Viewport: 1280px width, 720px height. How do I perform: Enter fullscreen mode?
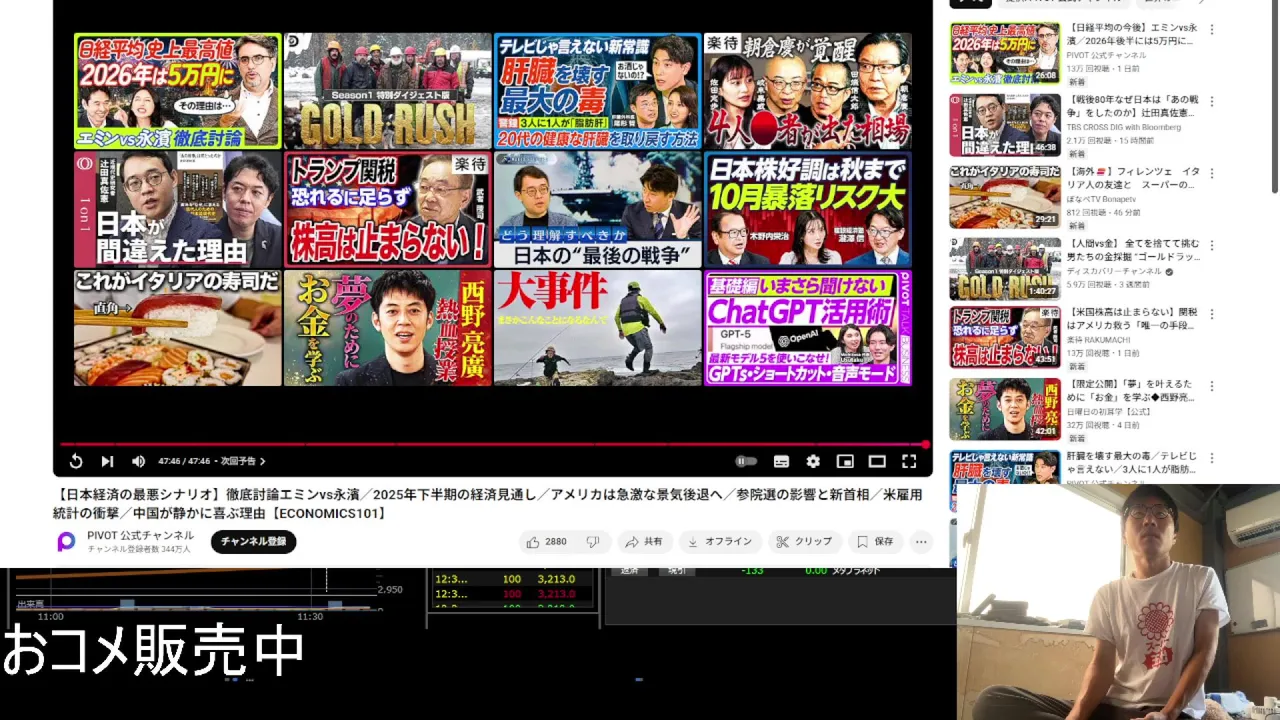[909, 461]
